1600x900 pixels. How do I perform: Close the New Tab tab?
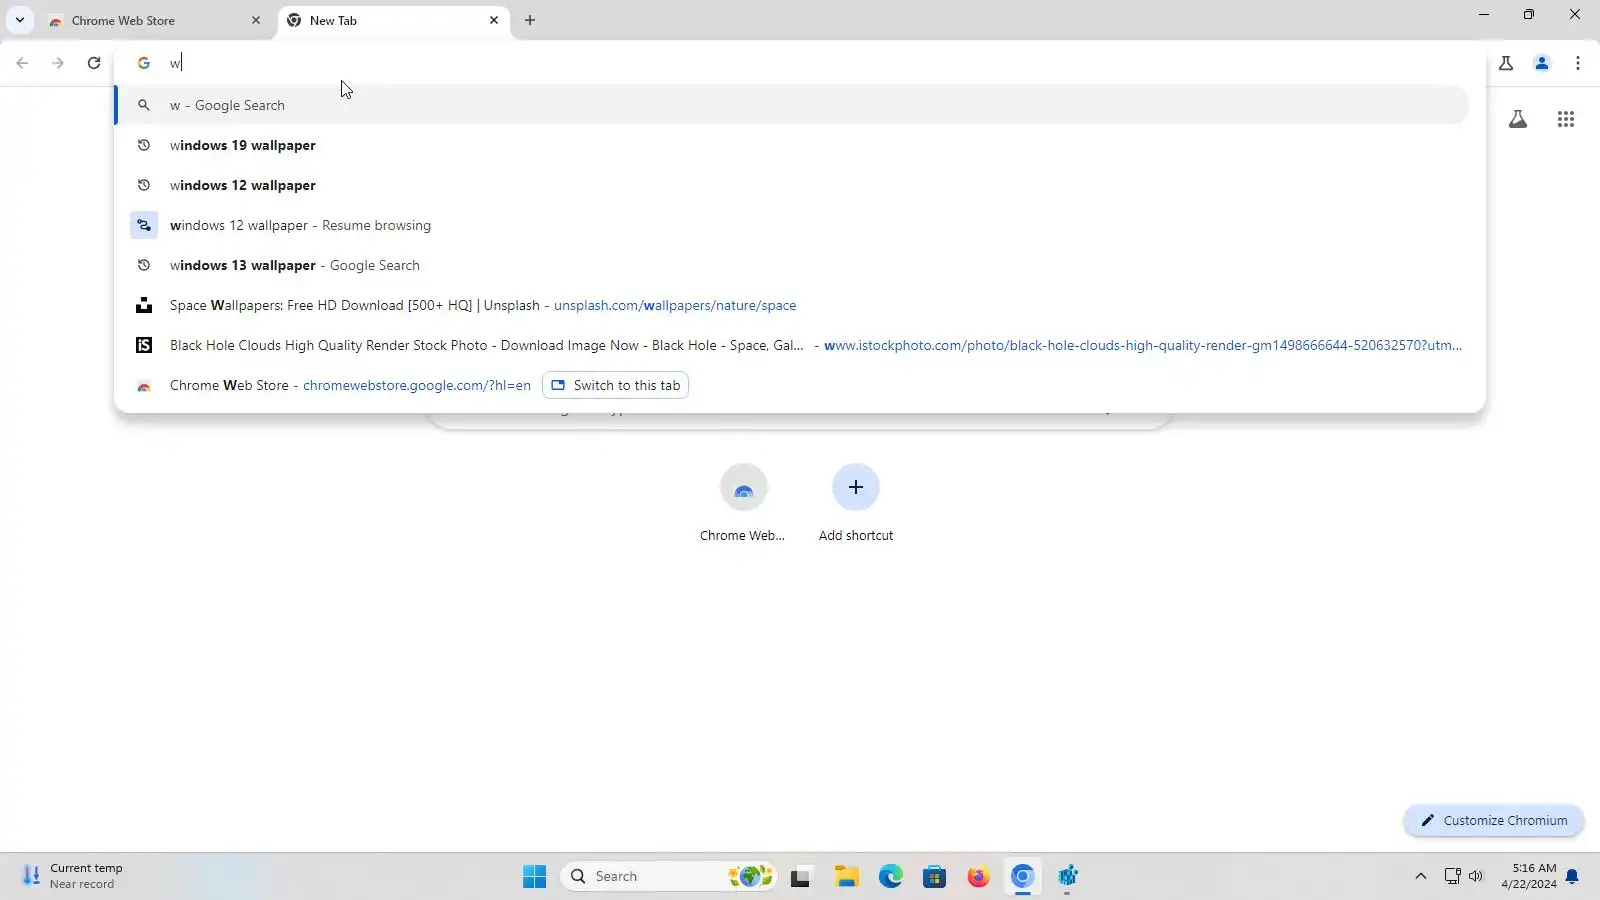point(494,20)
